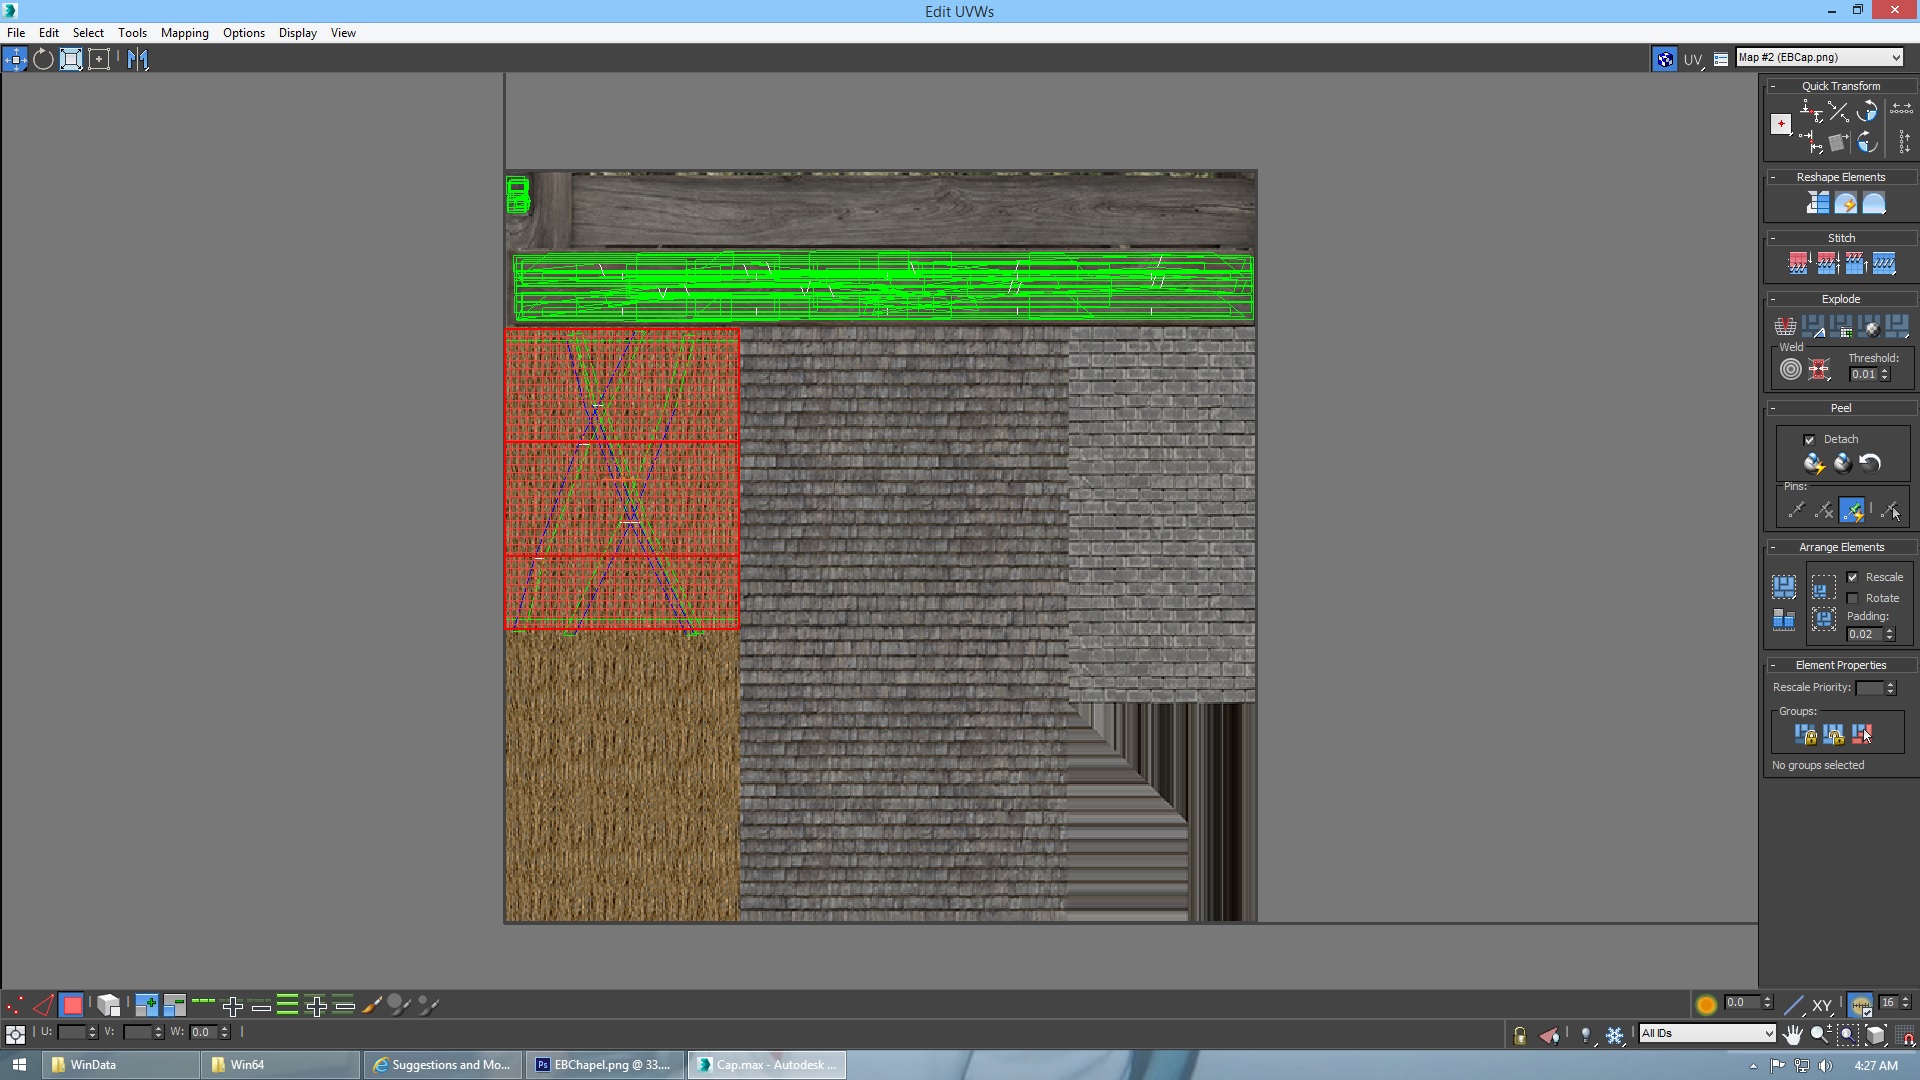Click the Paint Select brush icon
Image resolution: width=1920 pixels, height=1080 pixels.
[x=371, y=1005]
